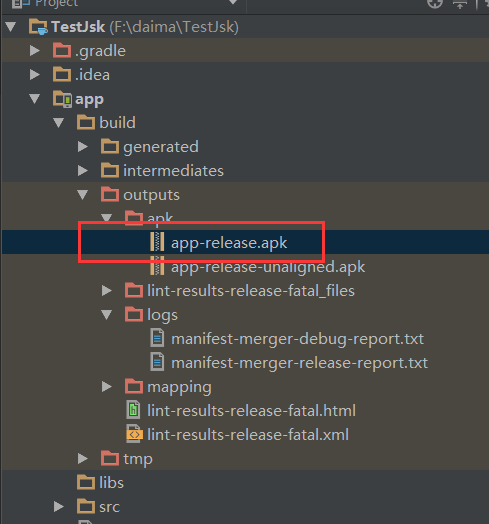Expand the .gradle folder arrow
Screen dimensions: 489x524
coord(35,51)
